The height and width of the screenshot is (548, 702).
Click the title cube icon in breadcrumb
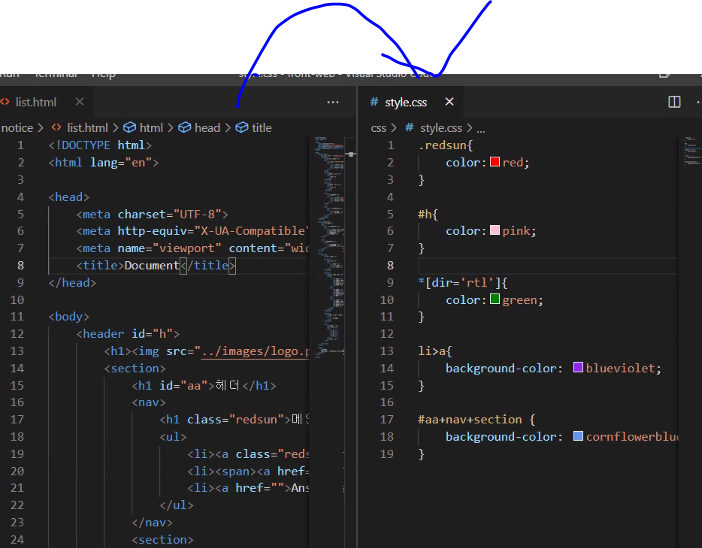coord(242,128)
